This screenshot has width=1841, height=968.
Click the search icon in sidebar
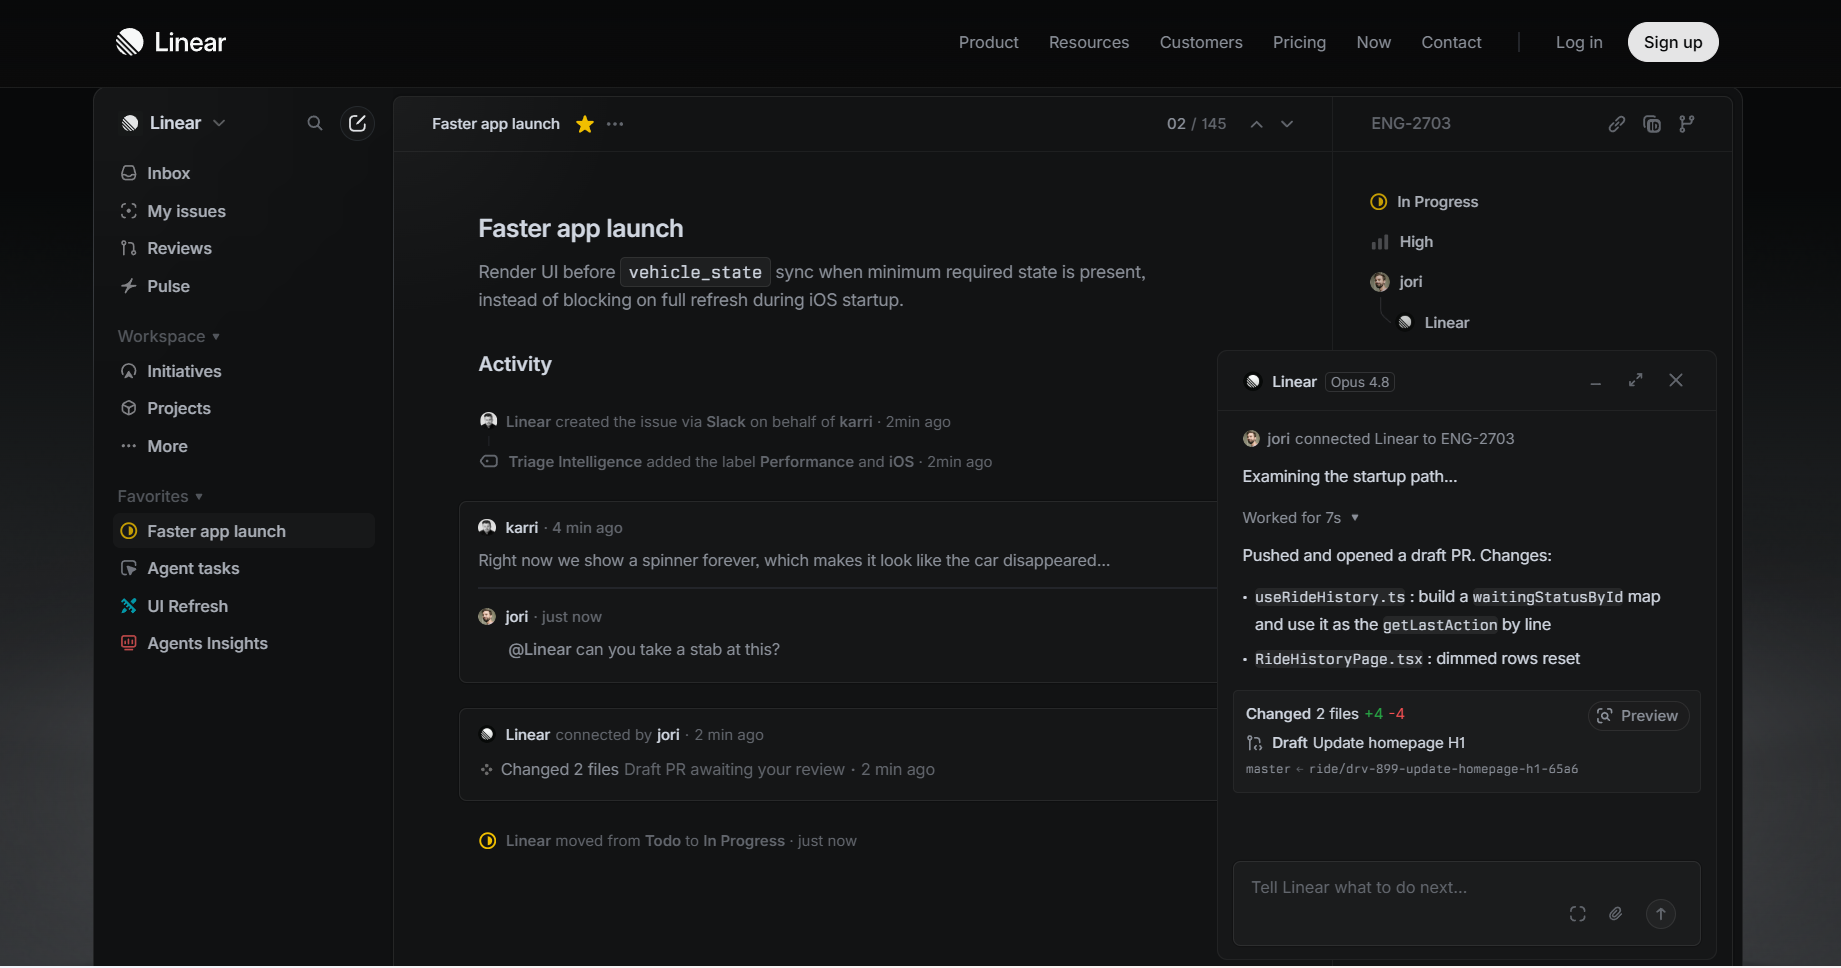(x=315, y=123)
